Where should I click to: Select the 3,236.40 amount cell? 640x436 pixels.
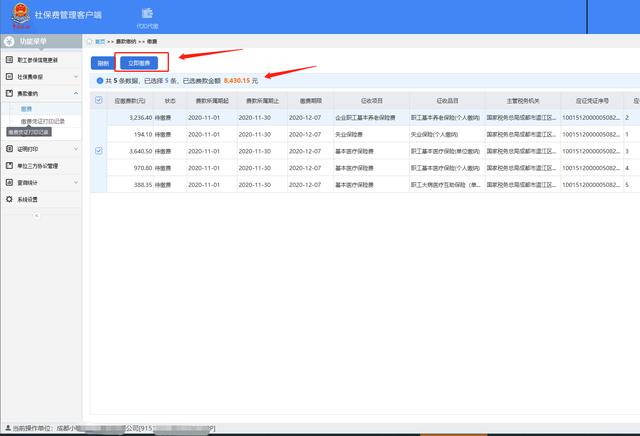(140, 118)
